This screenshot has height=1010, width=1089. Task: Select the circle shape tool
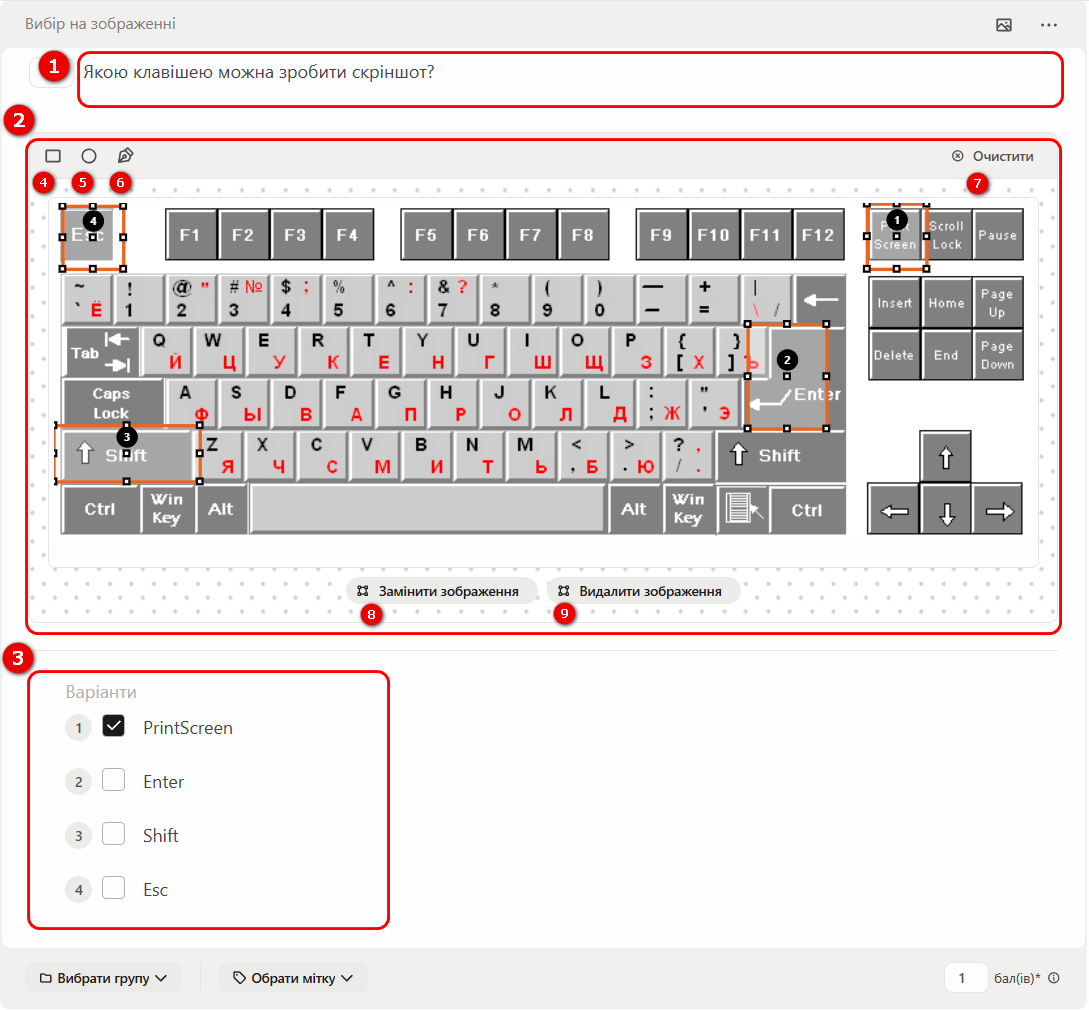89,156
